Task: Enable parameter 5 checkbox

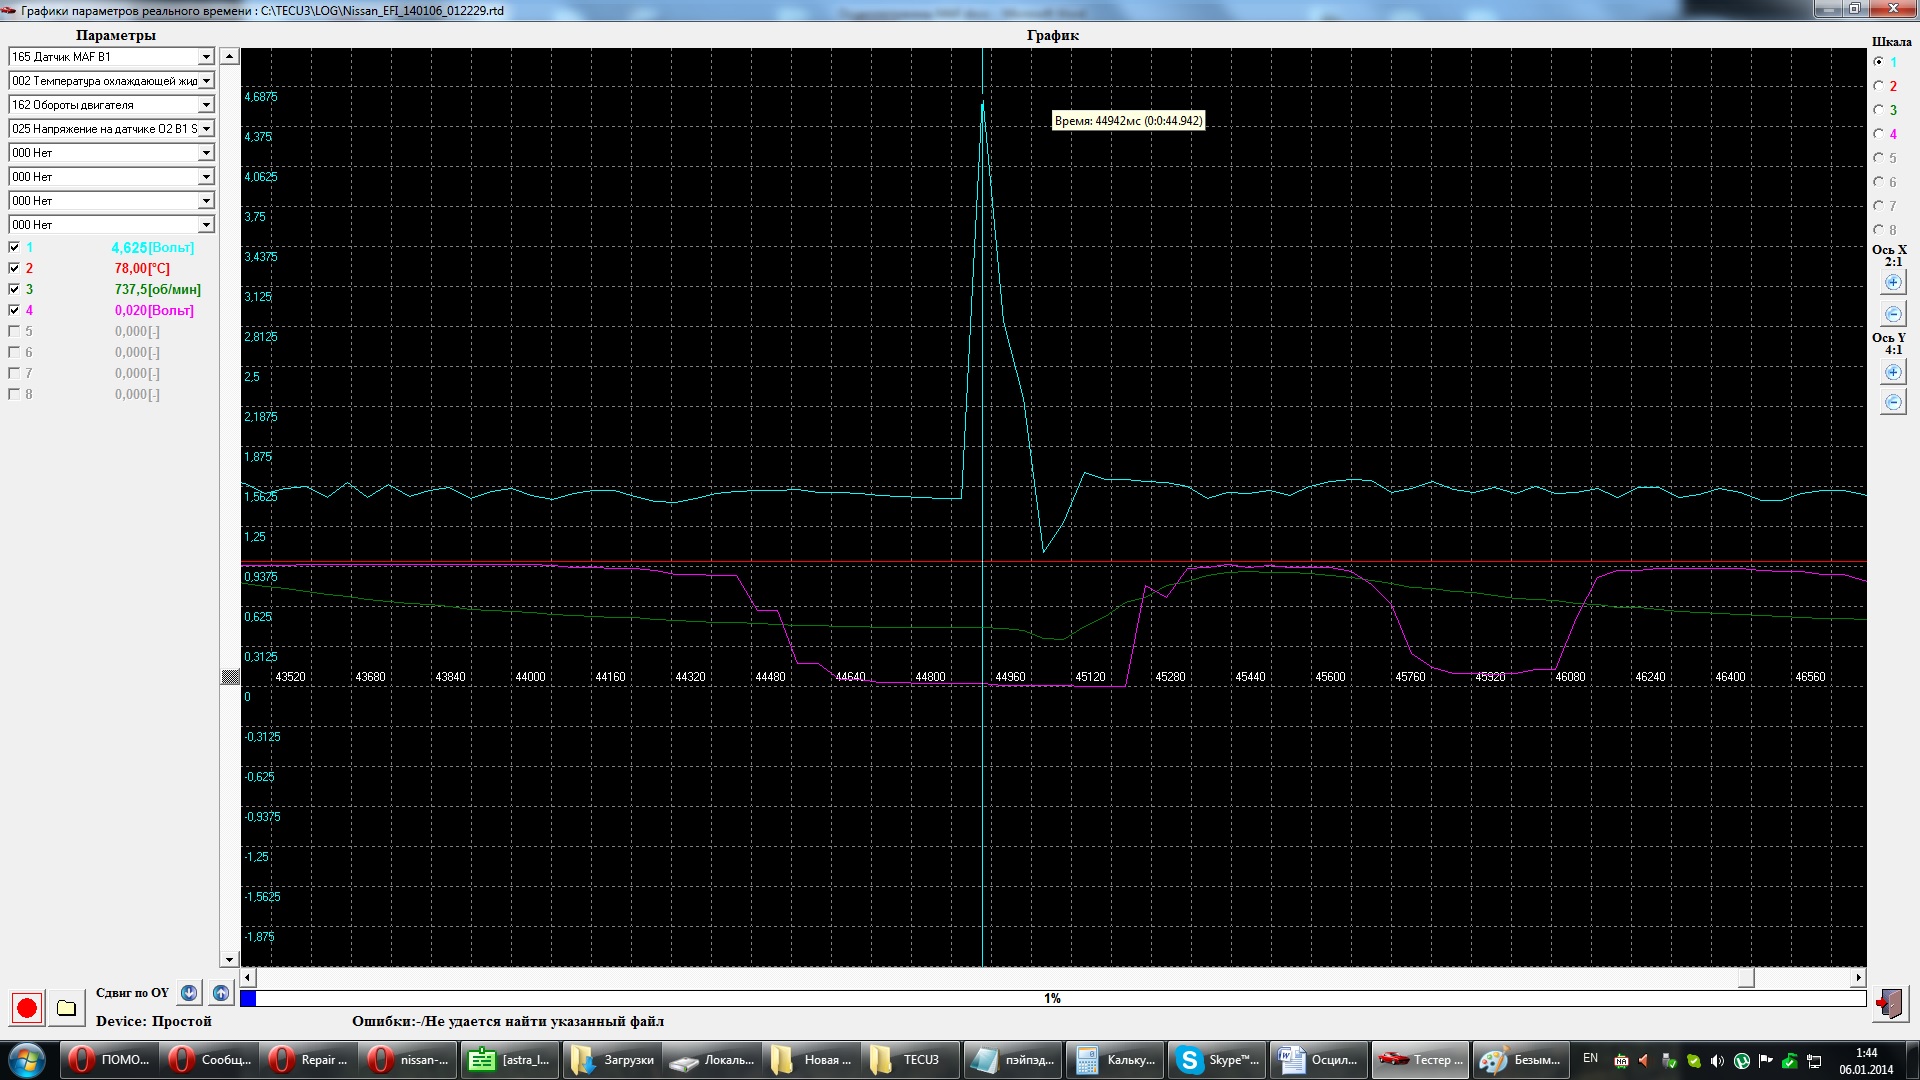Action: coord(14,331)
